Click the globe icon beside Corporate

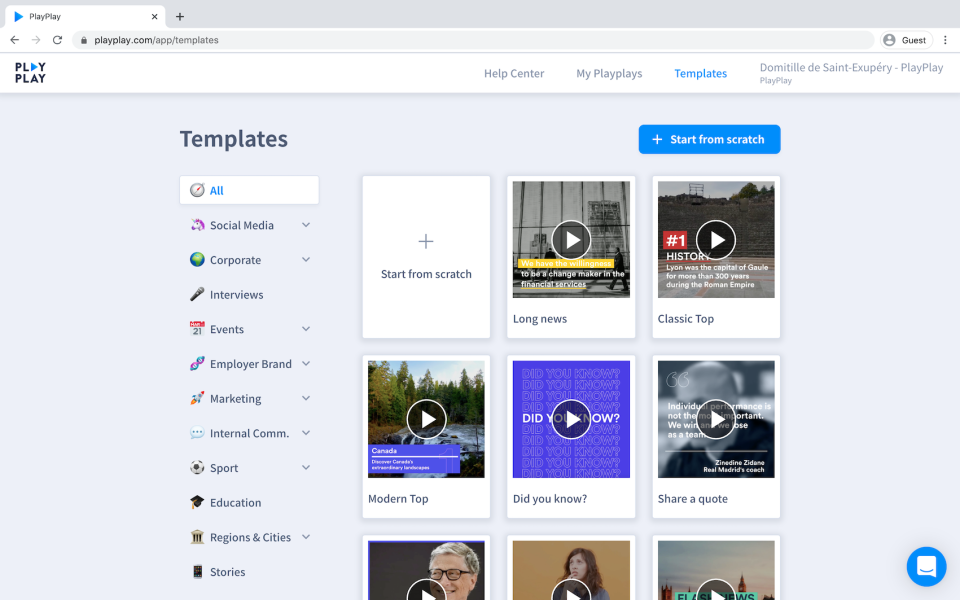[197, 260]
